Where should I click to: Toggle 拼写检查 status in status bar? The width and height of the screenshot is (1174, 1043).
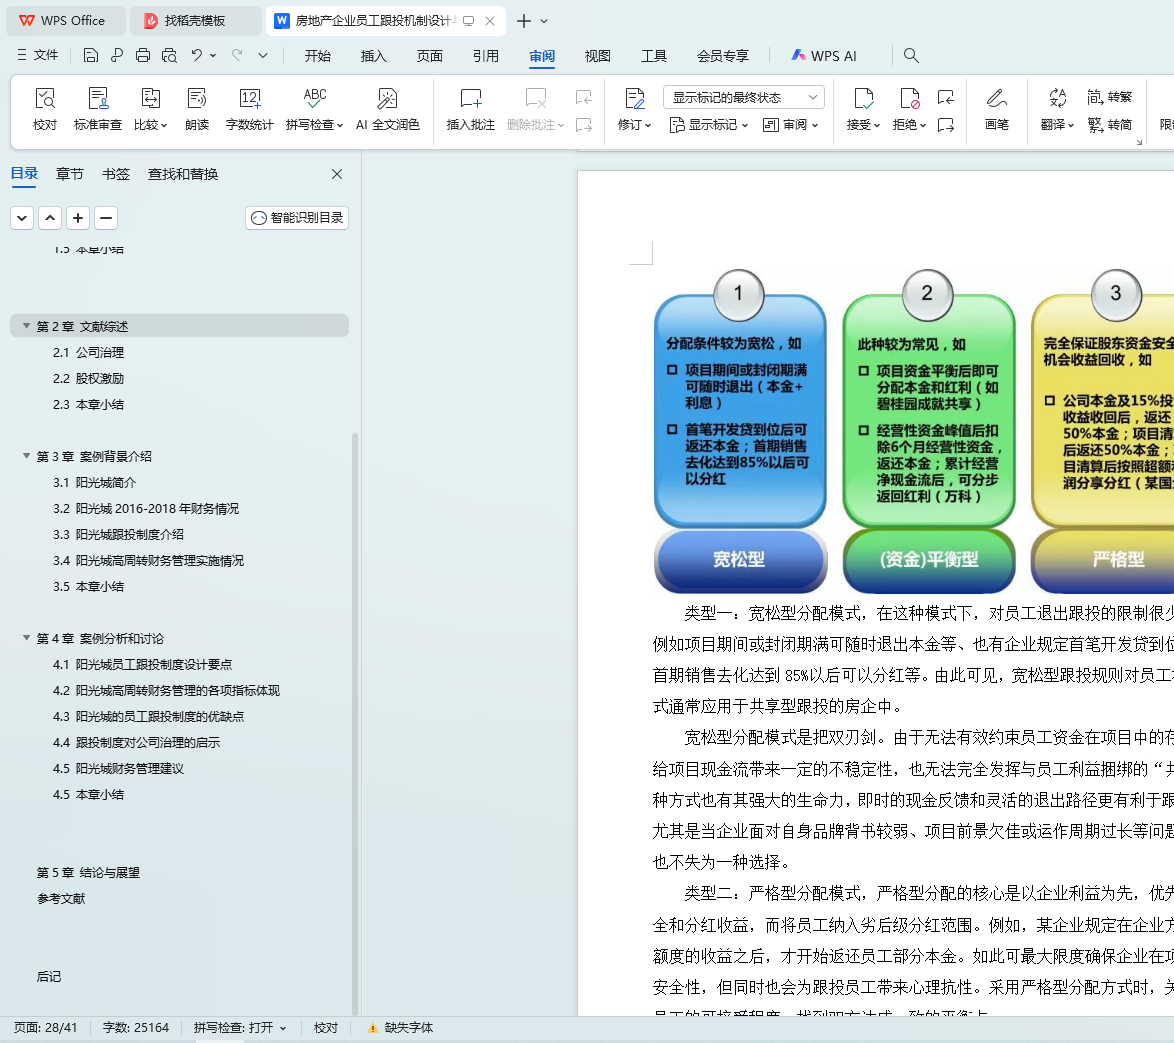coord(240,1028)
